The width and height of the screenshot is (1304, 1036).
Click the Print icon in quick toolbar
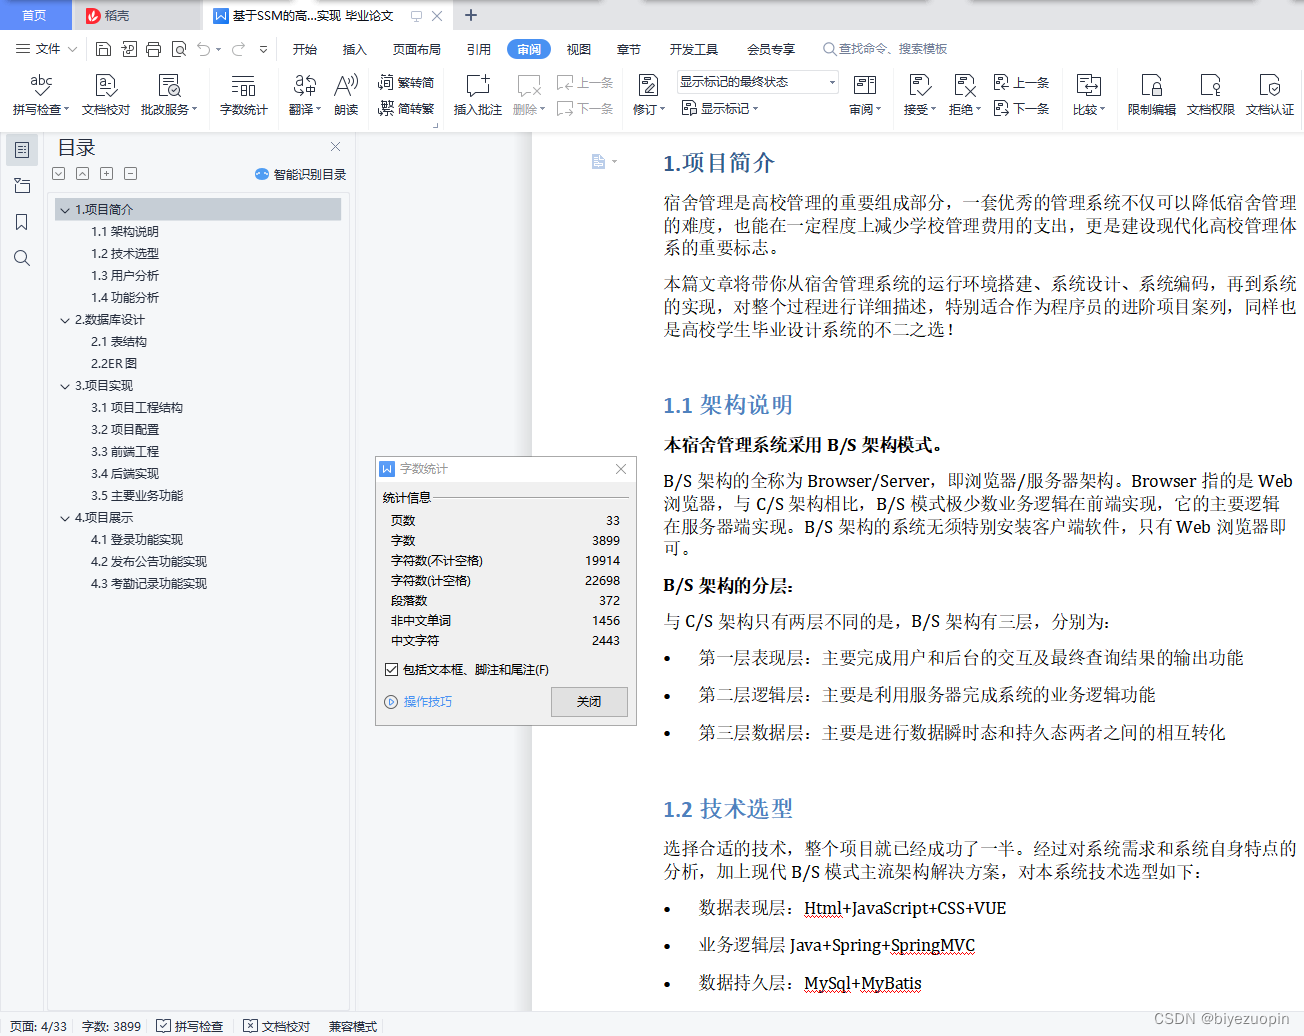153,49
